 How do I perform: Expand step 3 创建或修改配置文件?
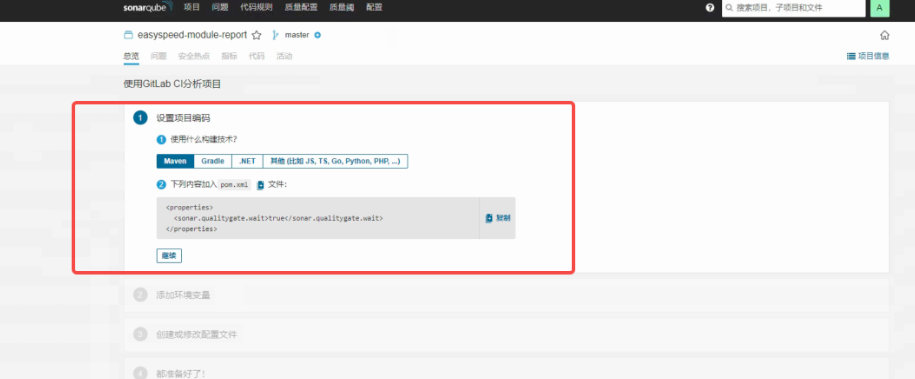(197, 335)
